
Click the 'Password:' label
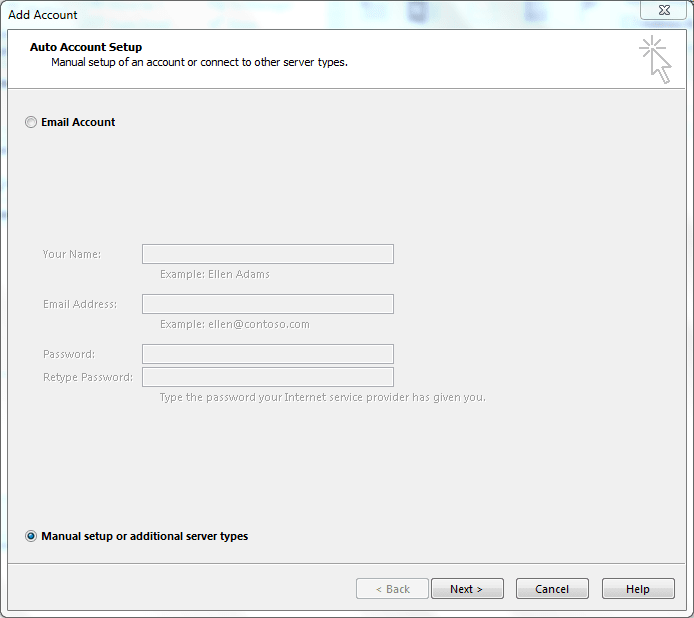coord(69,354)
